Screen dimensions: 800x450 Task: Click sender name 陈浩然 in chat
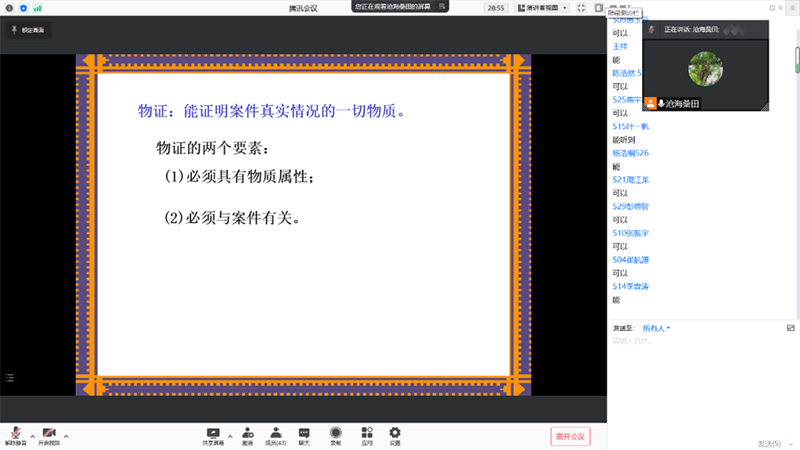(x=626, y=73)
